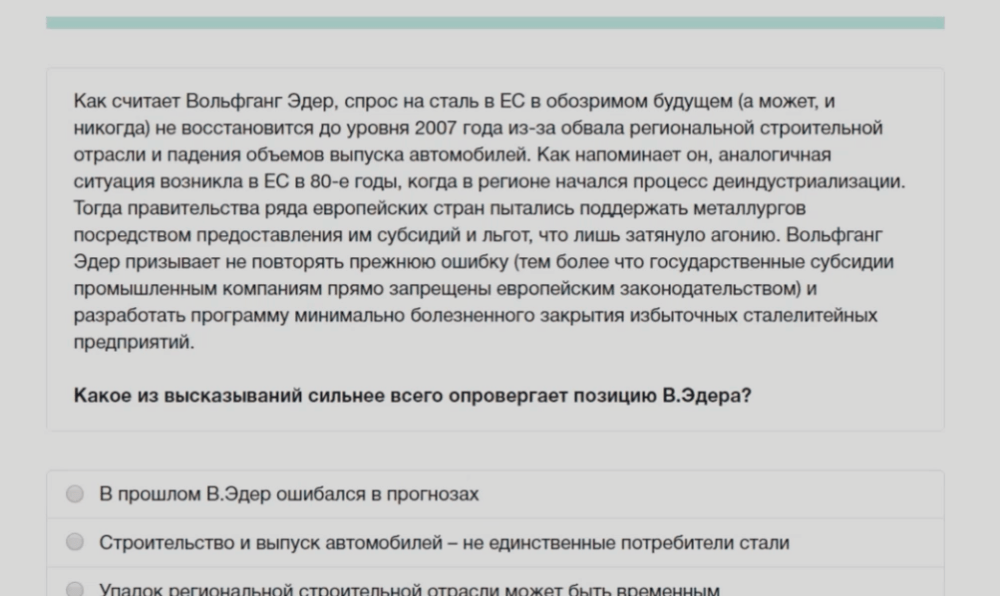Click the teal progress bar at top
Viewport: 1000px width, 596px height.
(x=494, y=22)
